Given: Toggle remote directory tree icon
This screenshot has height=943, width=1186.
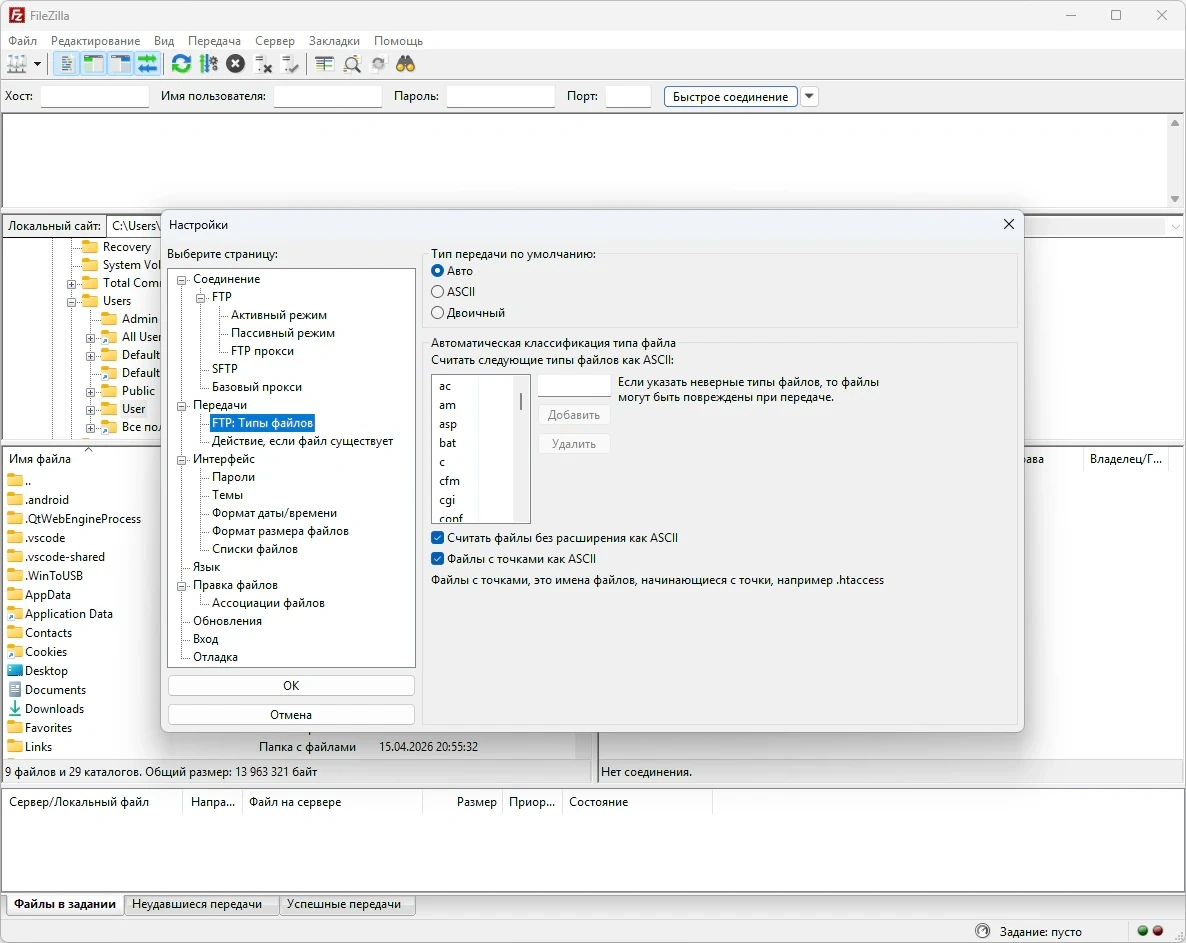Looking at the screenshot, I should click(120, 64).
